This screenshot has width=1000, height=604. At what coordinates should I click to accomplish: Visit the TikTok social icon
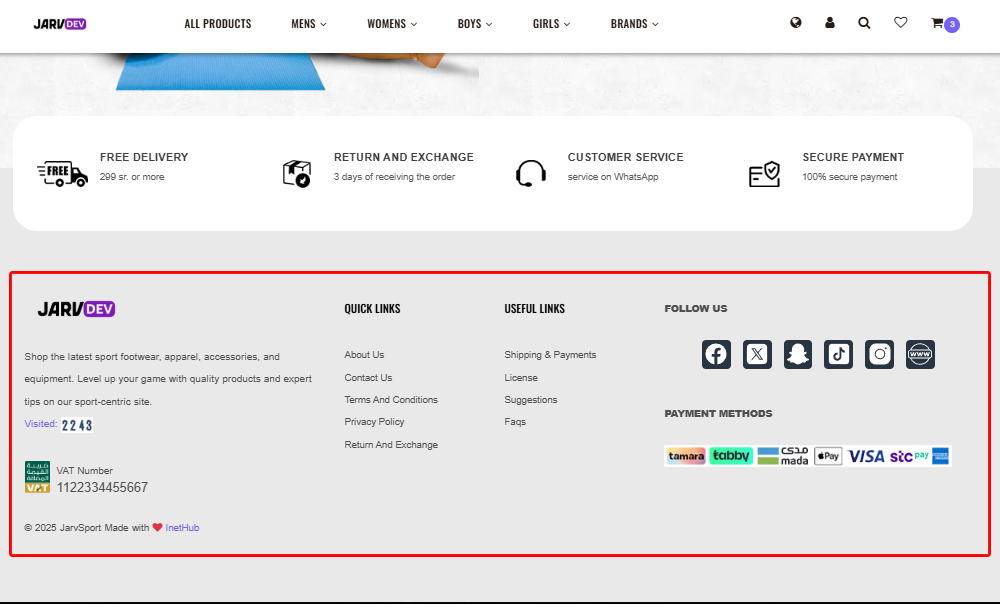click(838, 354)
